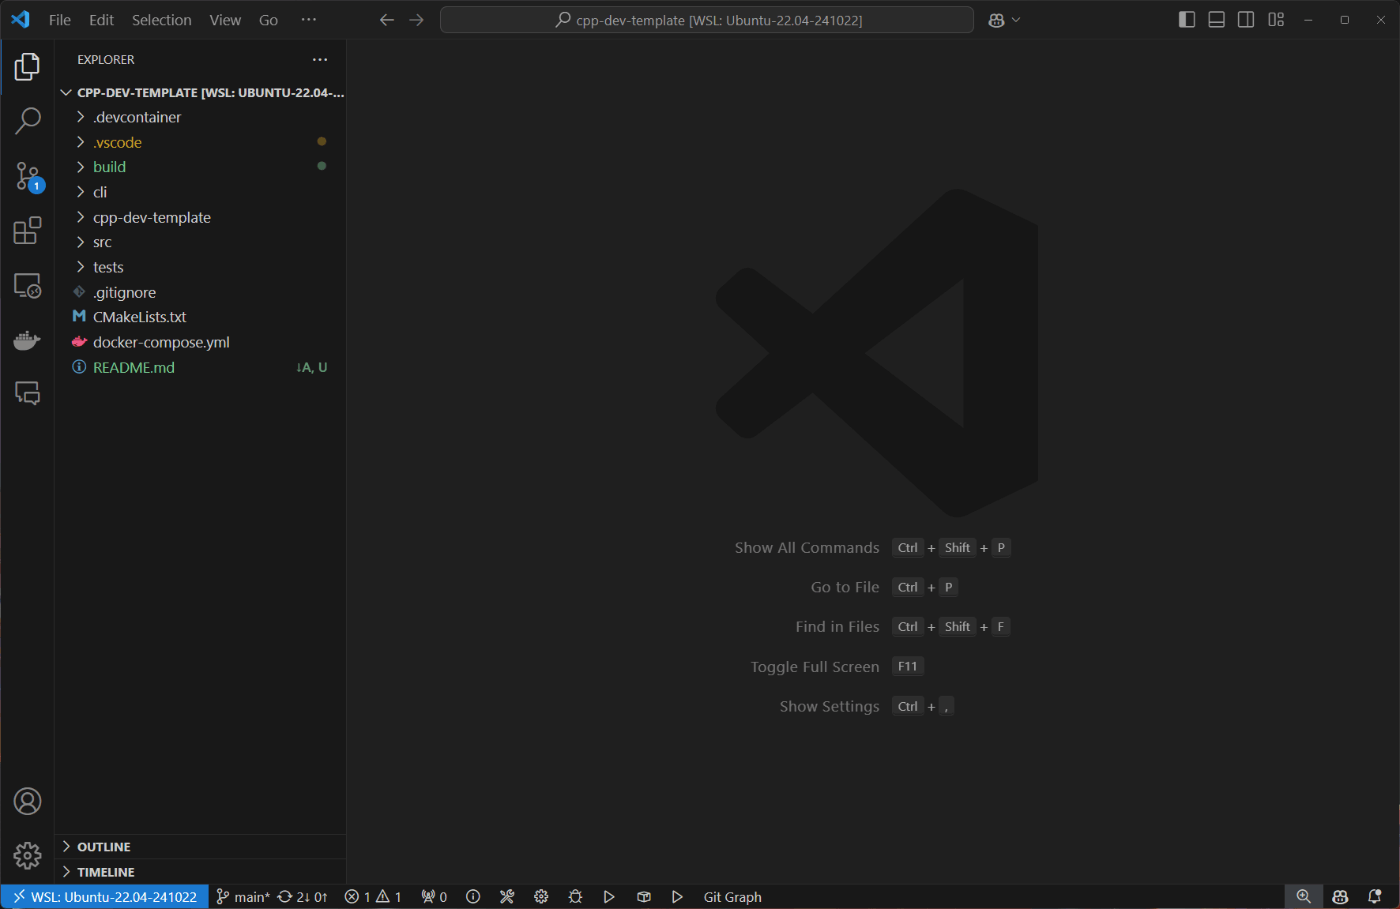Expand the .devcontainer folder

pos(200,117)
